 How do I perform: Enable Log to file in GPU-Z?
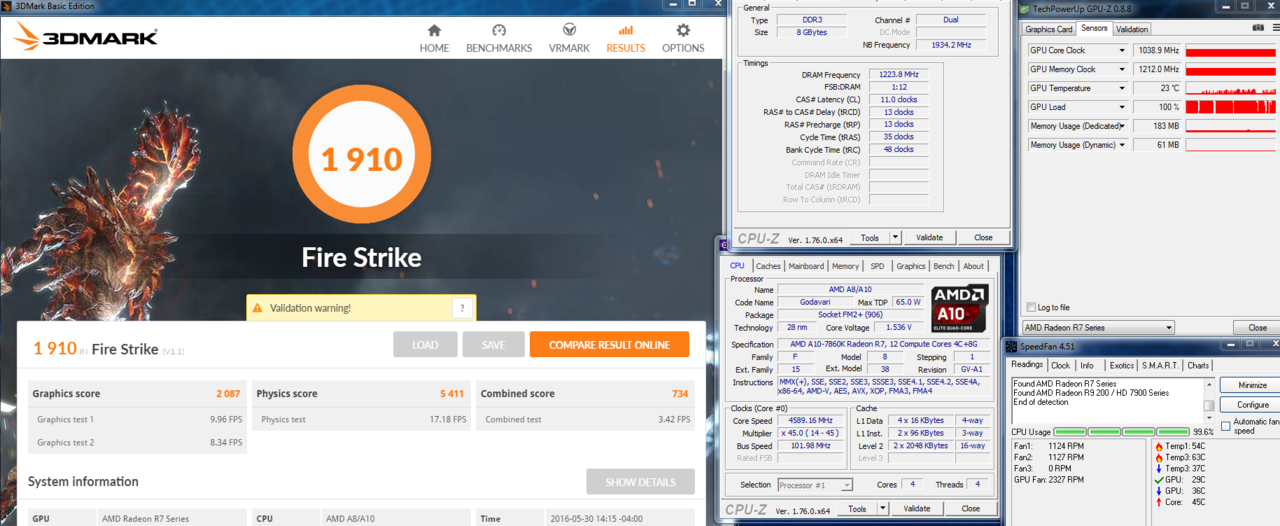[x=1032, y=307]
